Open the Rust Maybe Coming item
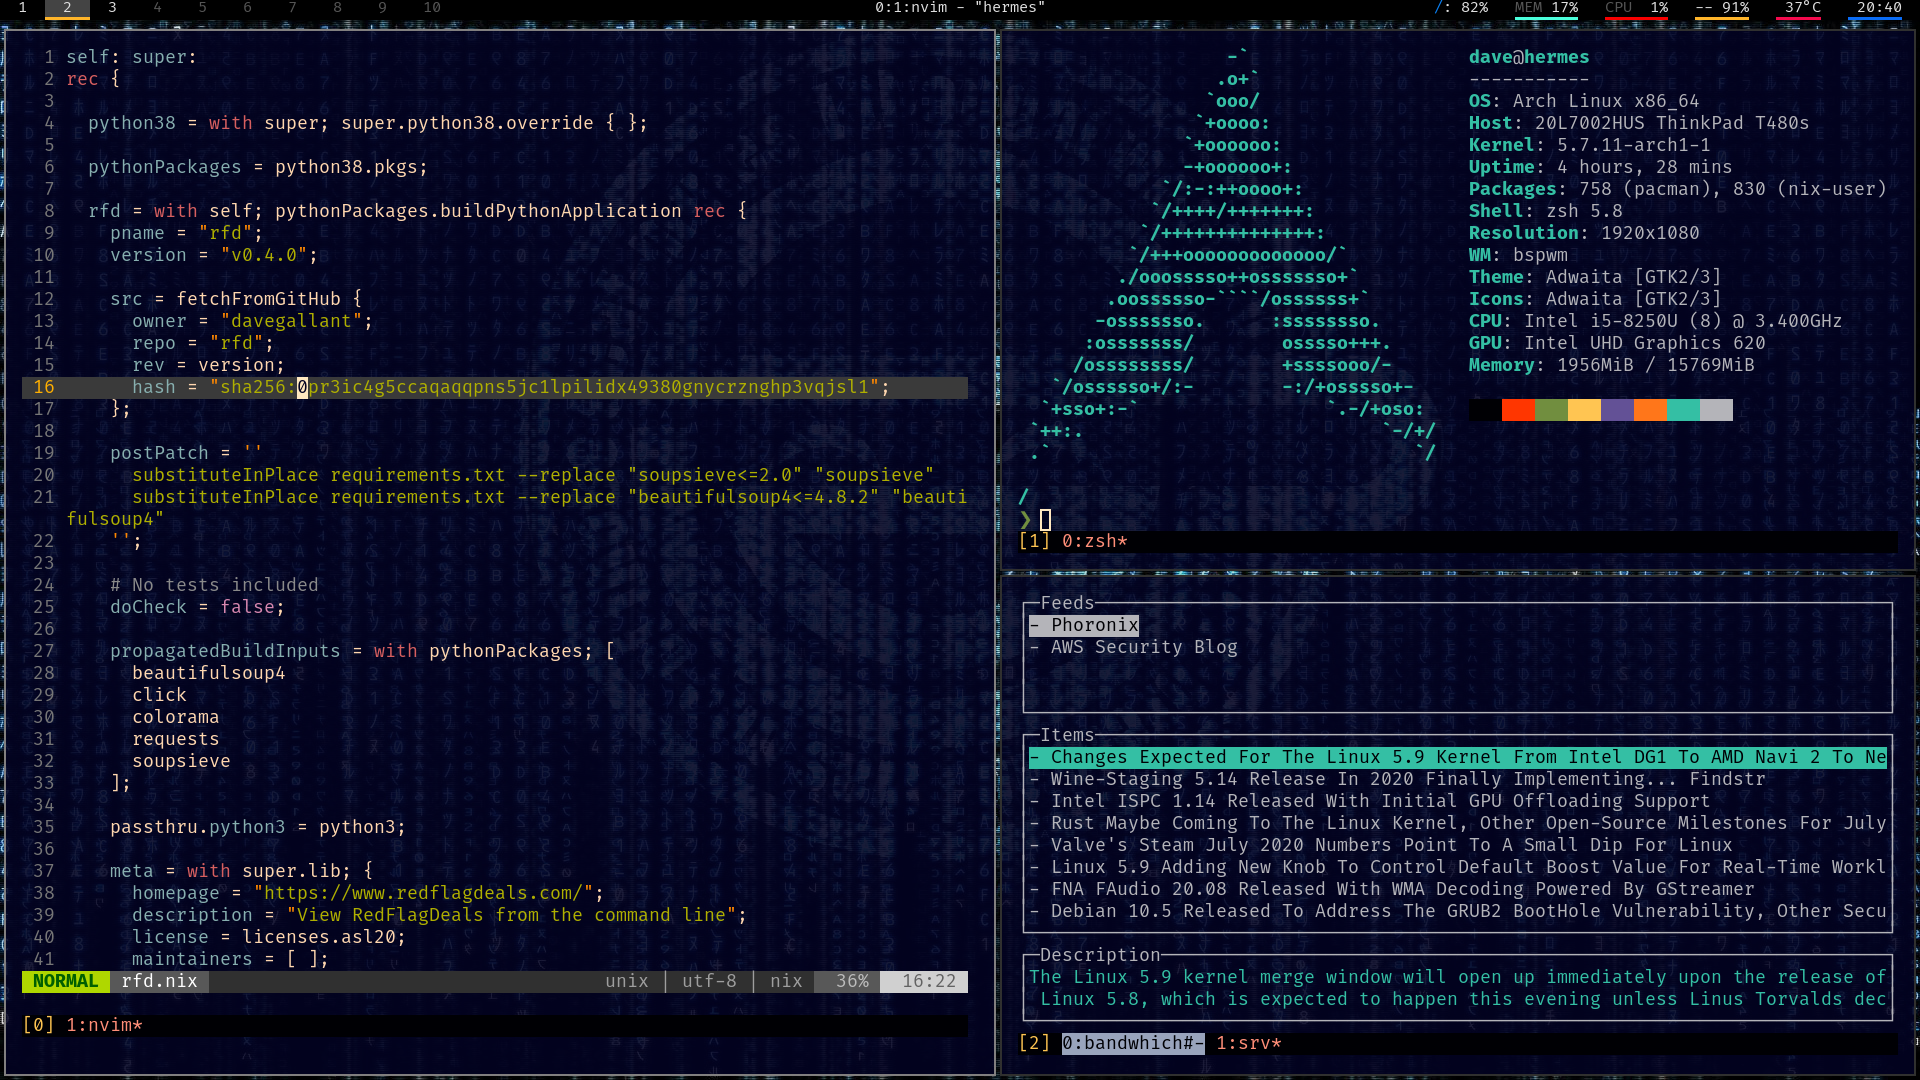Image resolution: width=1920 pixels, height=1080 pixels. 1458,823
